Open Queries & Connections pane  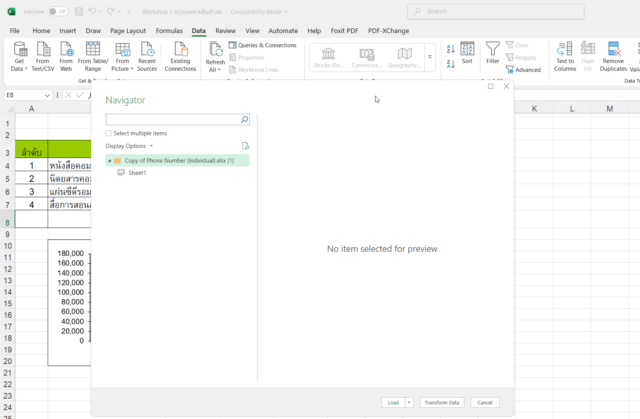coord(263,45)
